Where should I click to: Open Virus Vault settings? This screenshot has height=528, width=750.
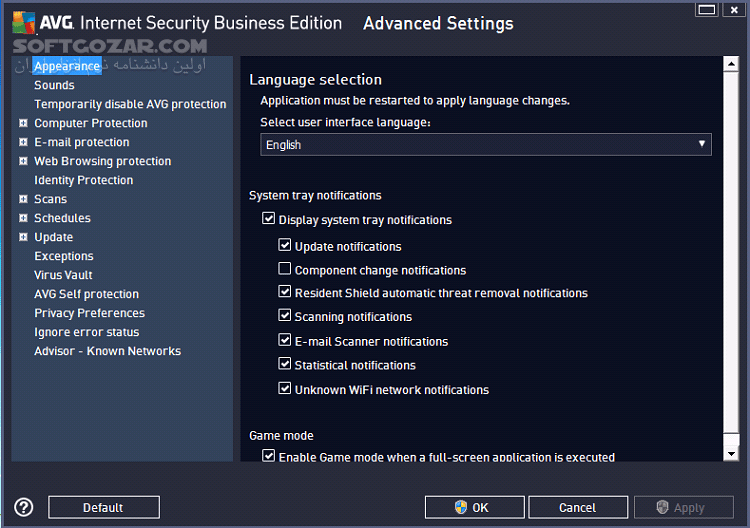tap(63, 275)
